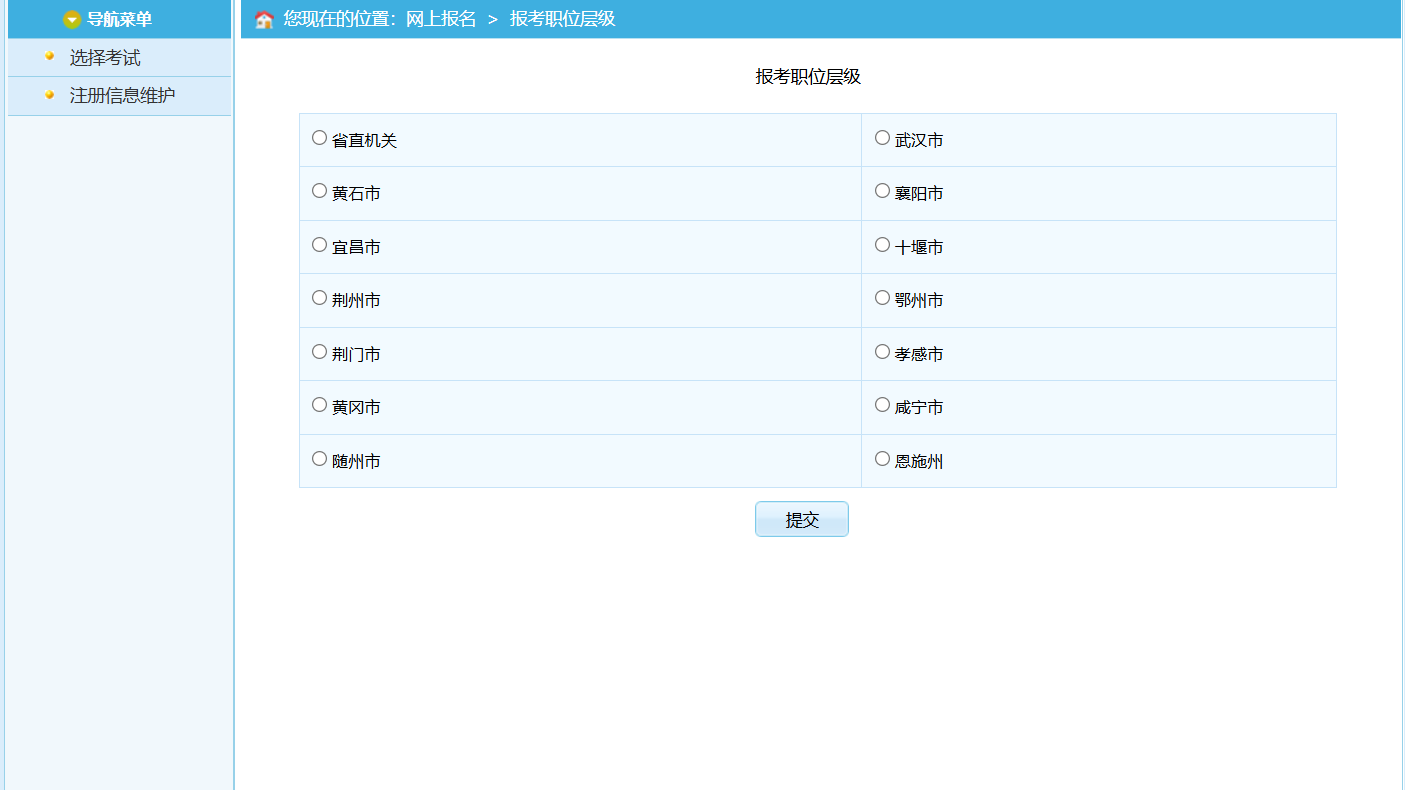Select 荆州市 as position level
1405x790 pixels.
tap(319, 298)
